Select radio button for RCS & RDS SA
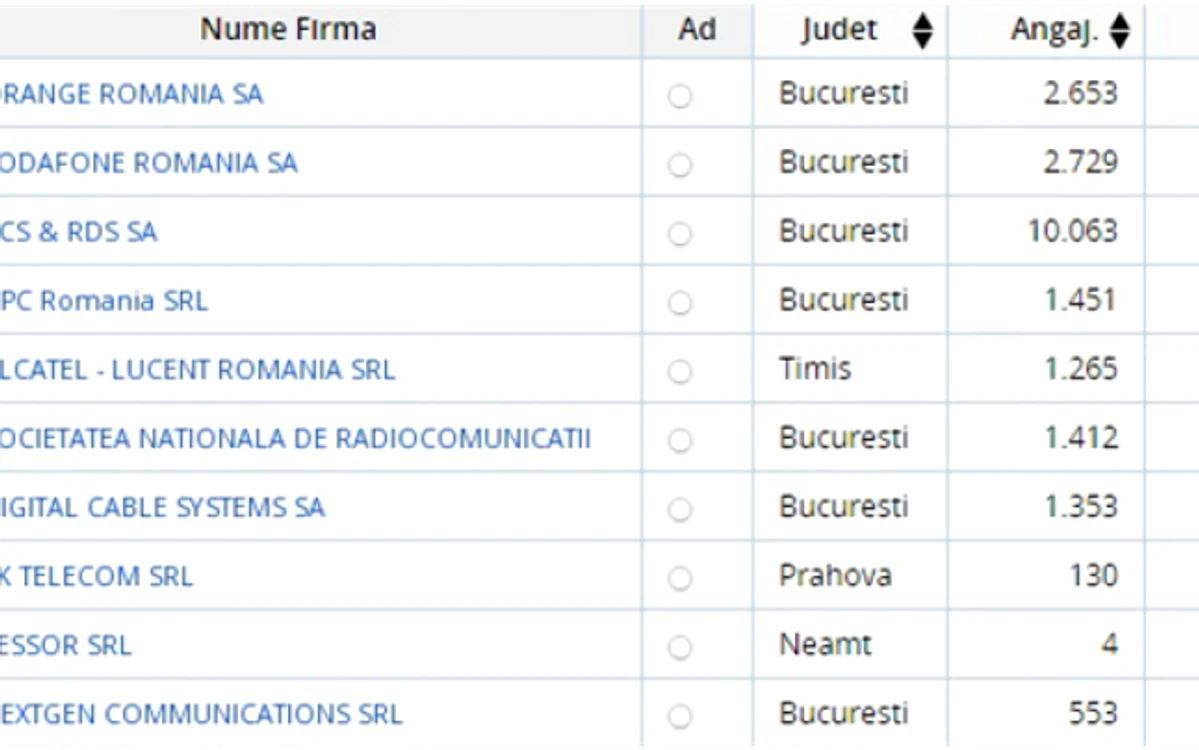1199x750 pixels. pyautogui.click(x=680, y=234)
